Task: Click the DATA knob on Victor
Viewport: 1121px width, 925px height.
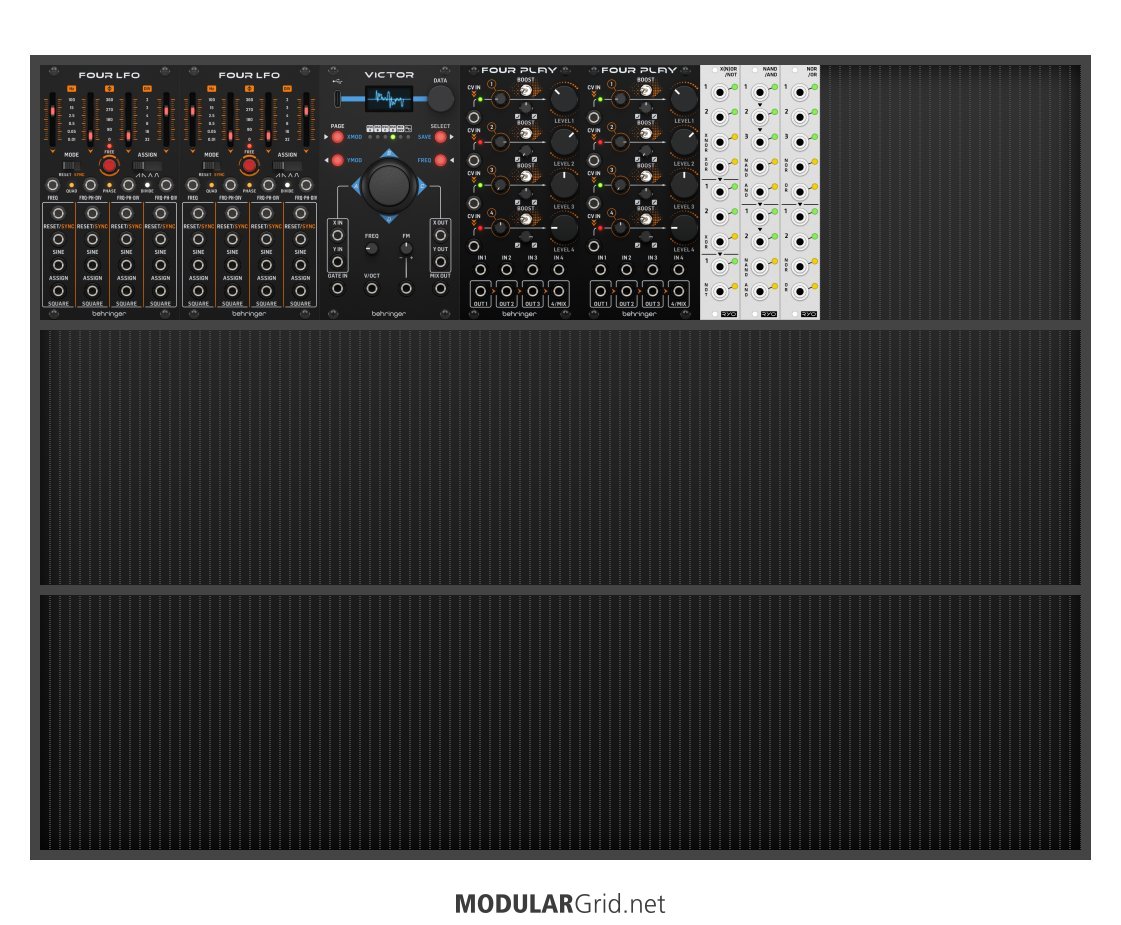Action: pyautogui.click(x=440, y=98)
